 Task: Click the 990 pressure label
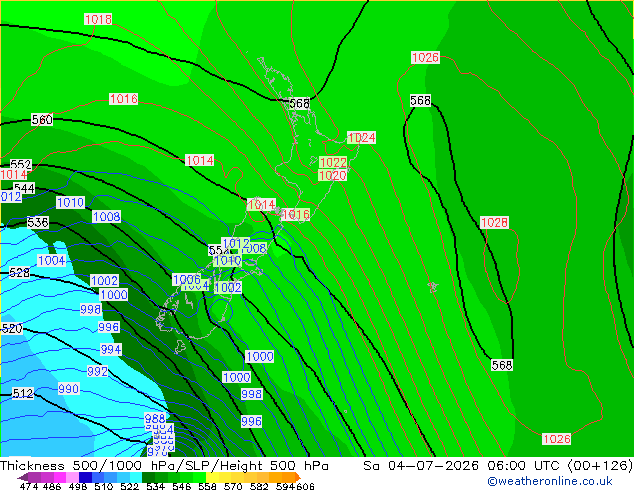[x=68, y=389]
